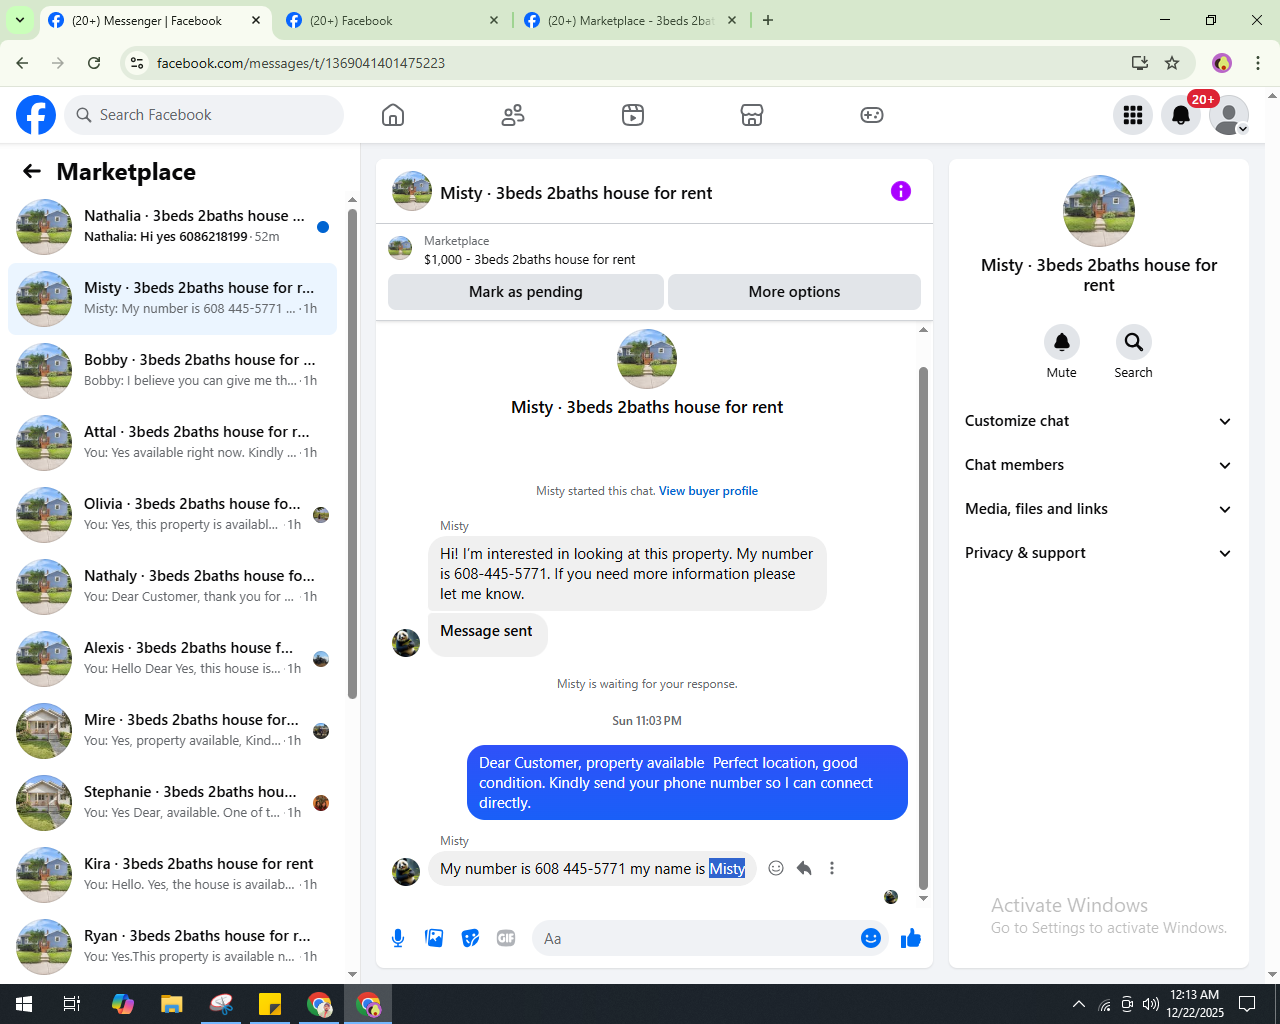Screen dimensions: 1280x1024
Task: Open the volume control in system tray
Action: (x=1151, y=1004)
